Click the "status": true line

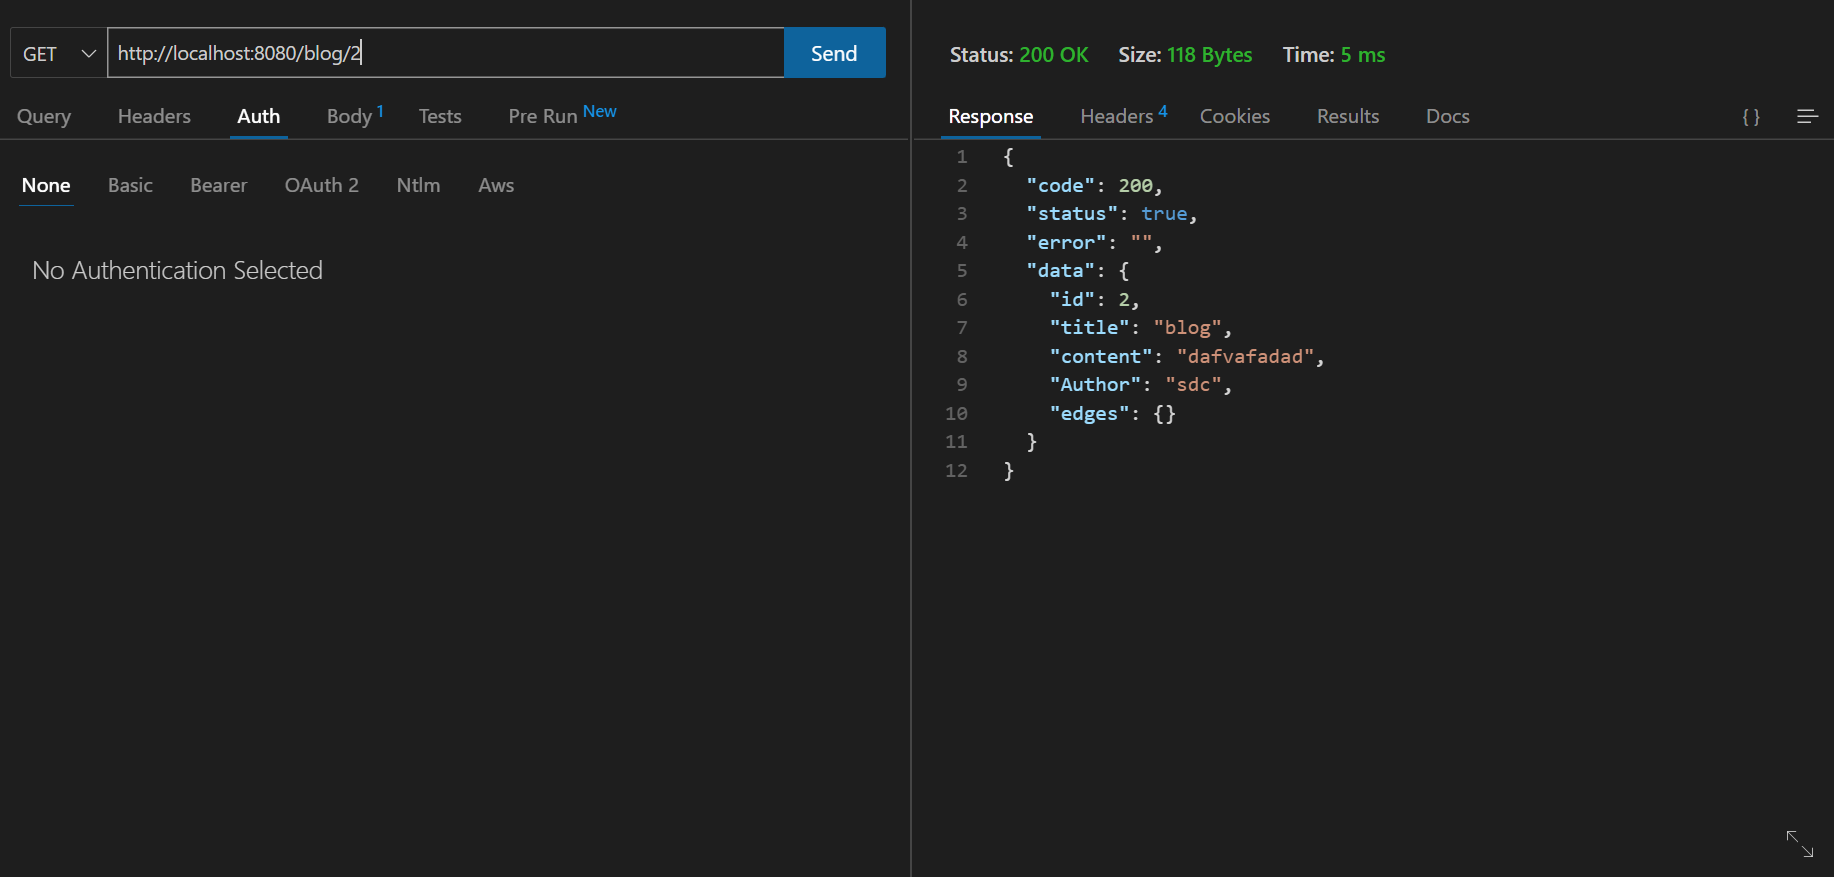coord(1112,214)
